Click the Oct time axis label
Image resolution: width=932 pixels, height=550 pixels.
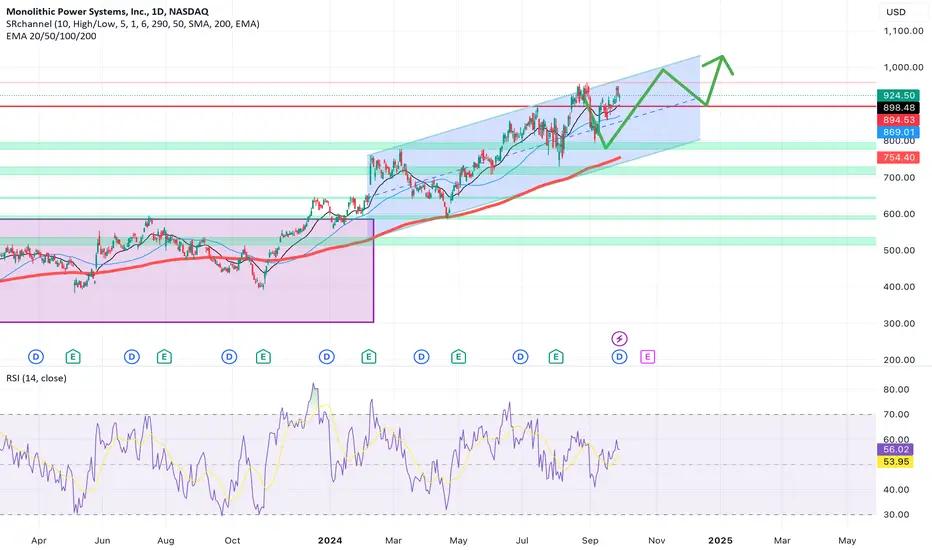coord(232,540)
